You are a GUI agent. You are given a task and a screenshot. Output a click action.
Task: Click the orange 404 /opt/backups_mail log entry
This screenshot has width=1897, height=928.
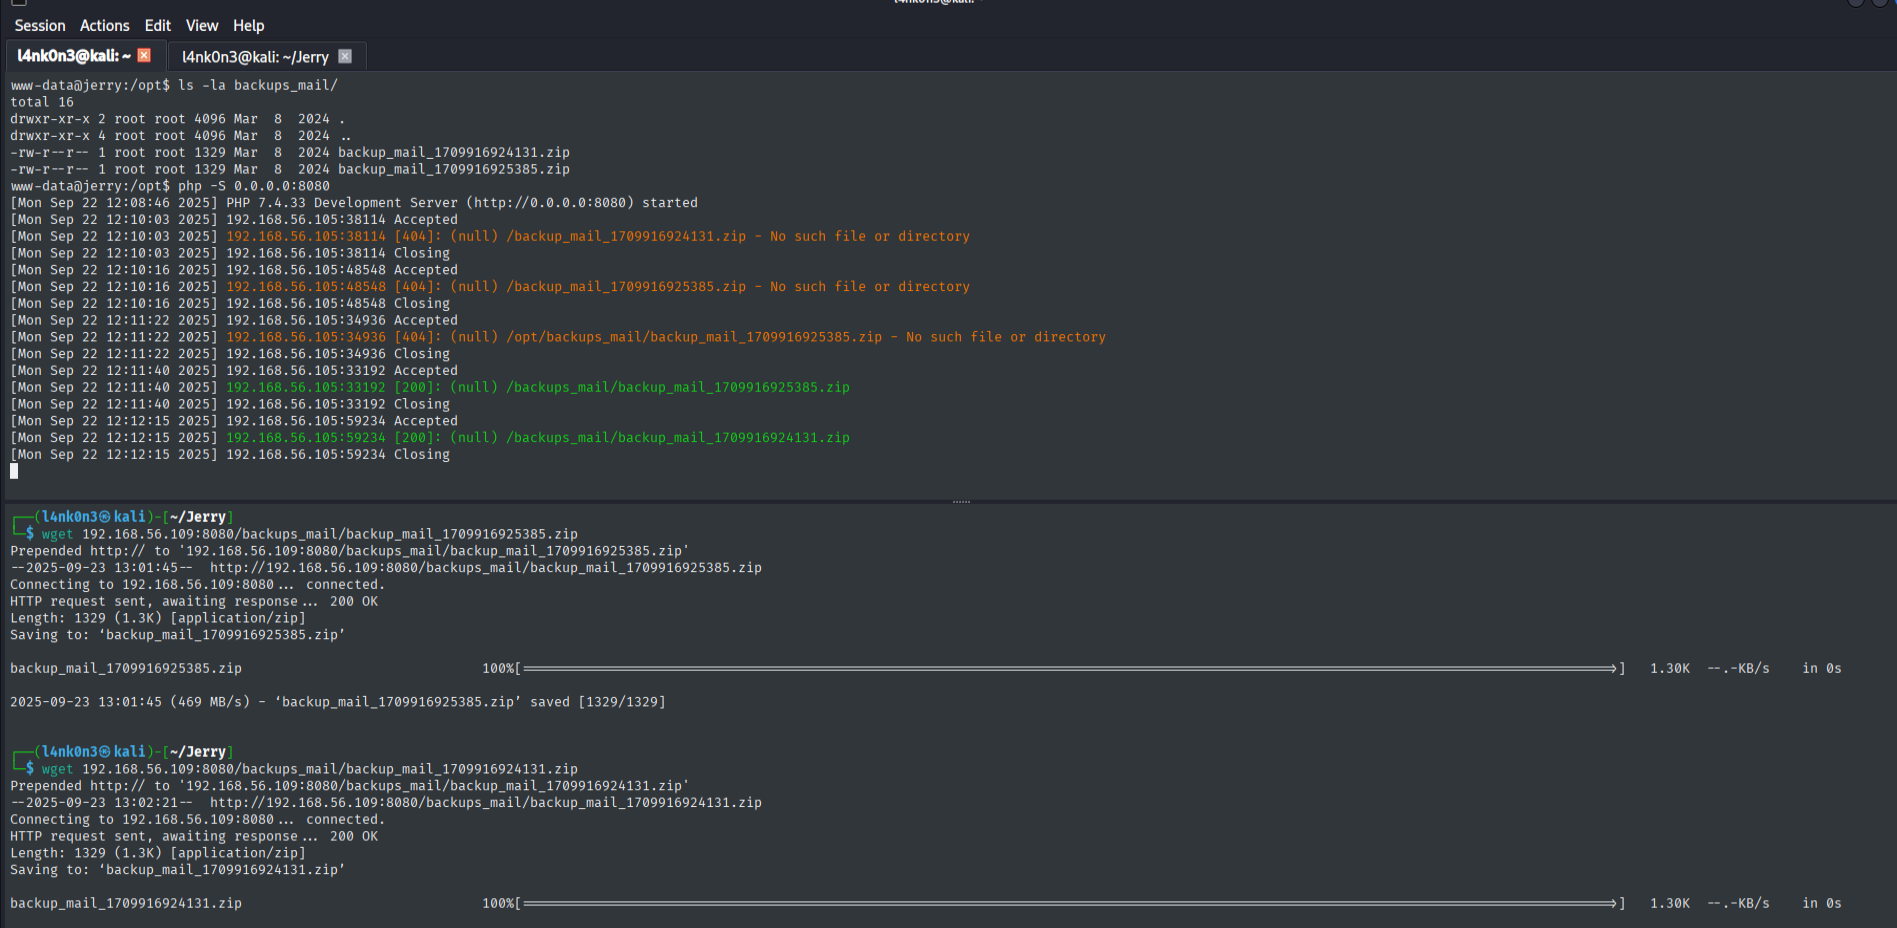(665, 337)
